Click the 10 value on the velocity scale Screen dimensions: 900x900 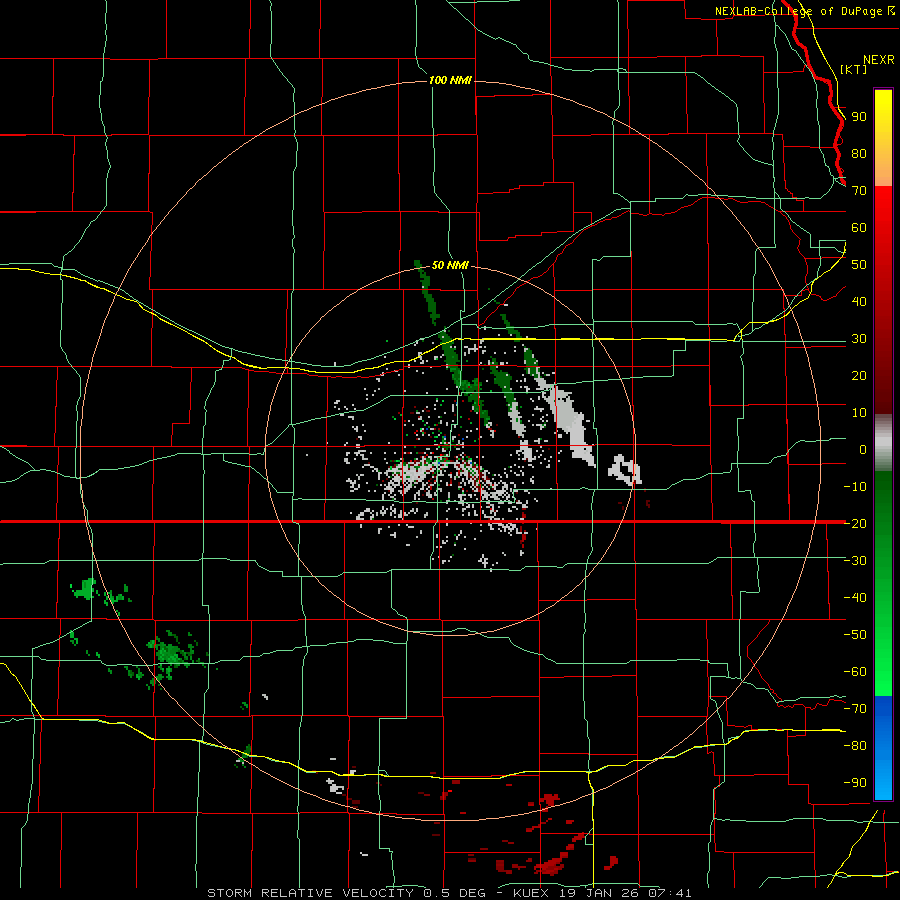click(859, 413)
